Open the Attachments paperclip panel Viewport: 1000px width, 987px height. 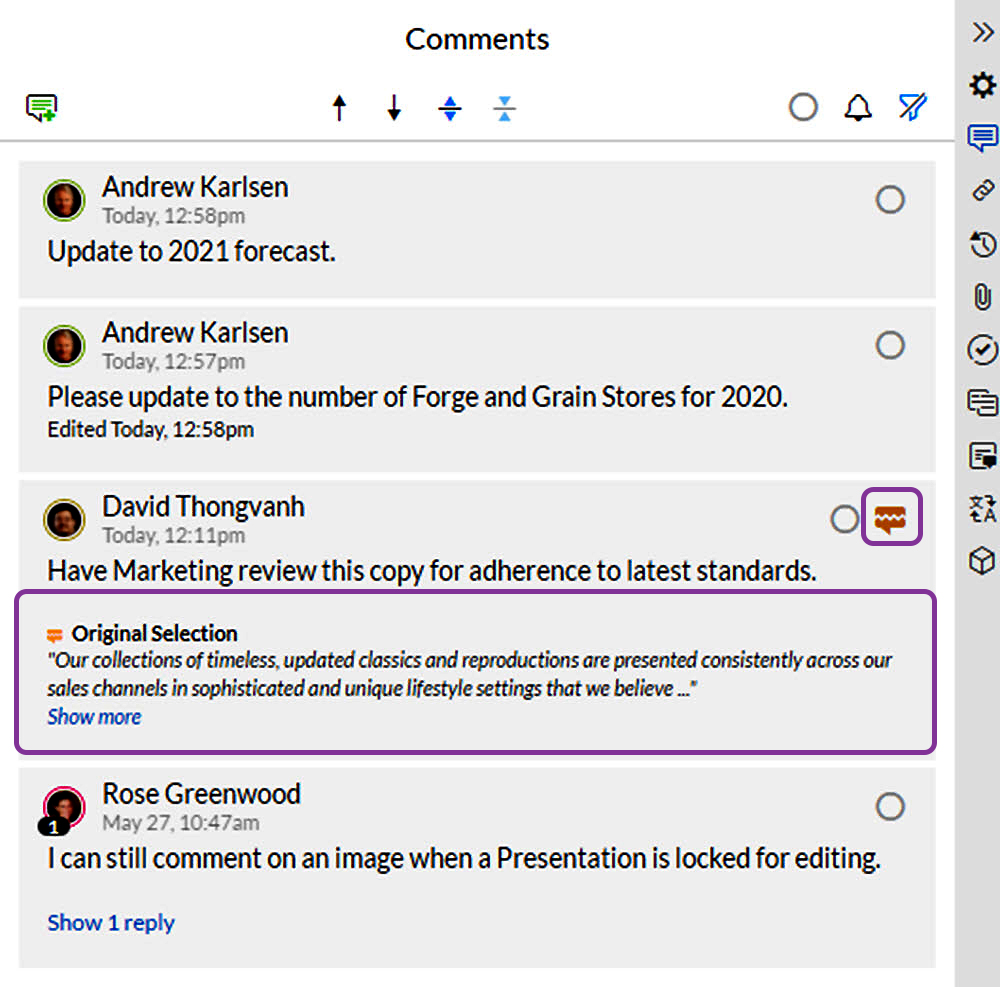pos(983,296)
